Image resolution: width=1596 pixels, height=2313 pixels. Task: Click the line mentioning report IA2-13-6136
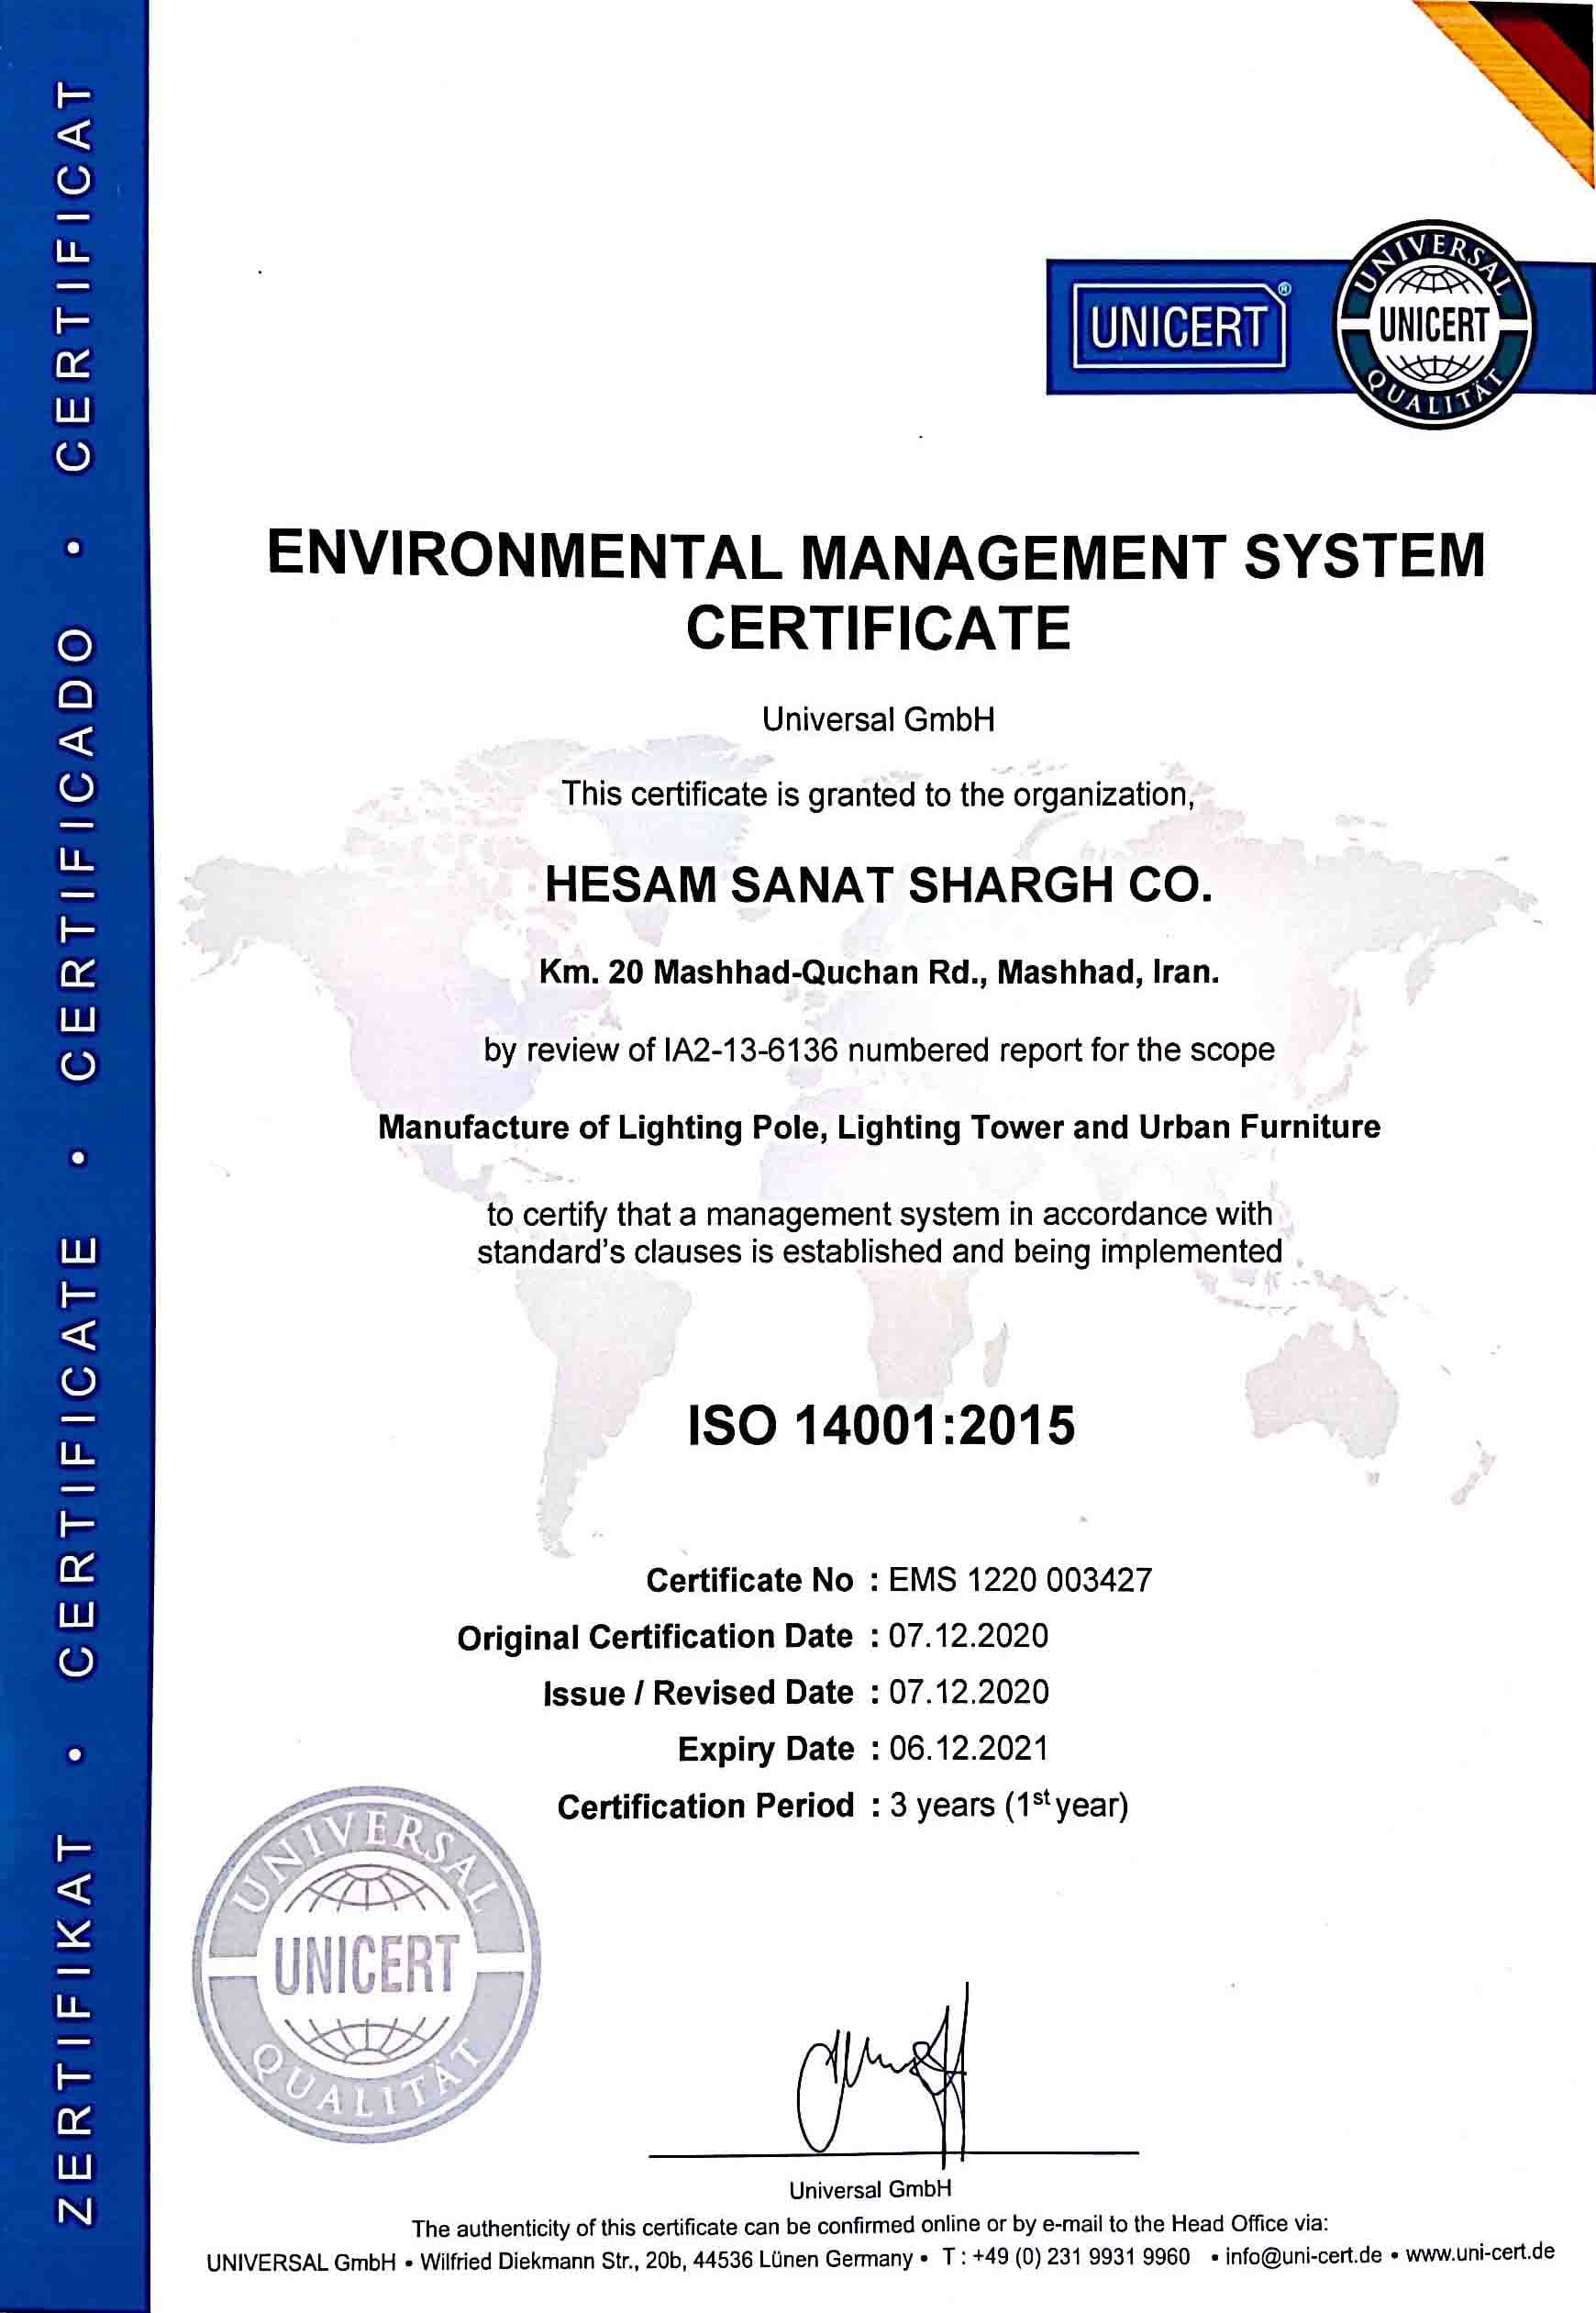click(879, 1050)
